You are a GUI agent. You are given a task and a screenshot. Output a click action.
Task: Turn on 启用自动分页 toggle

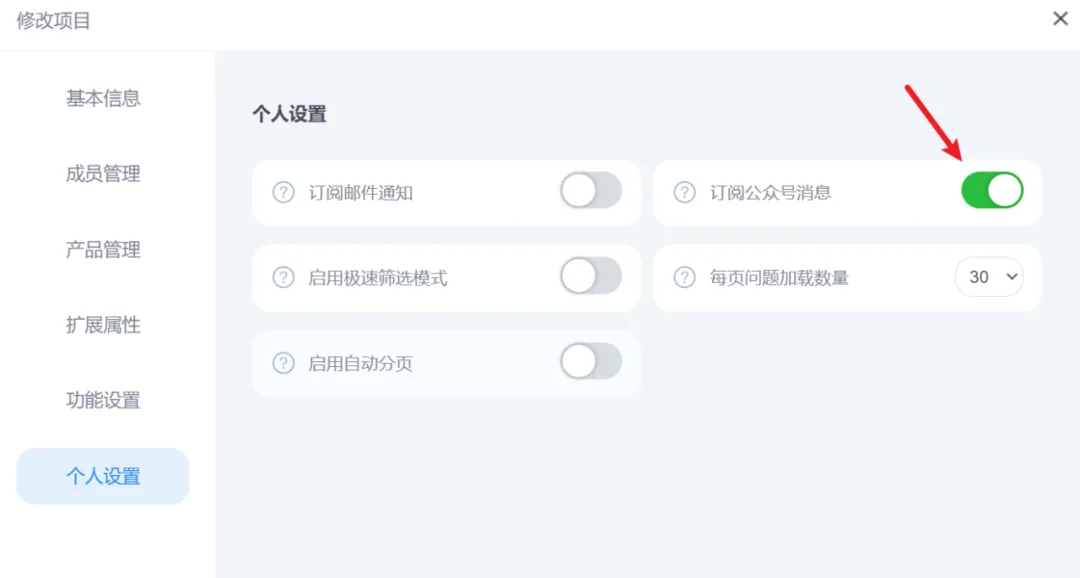[x=591, y=362]
